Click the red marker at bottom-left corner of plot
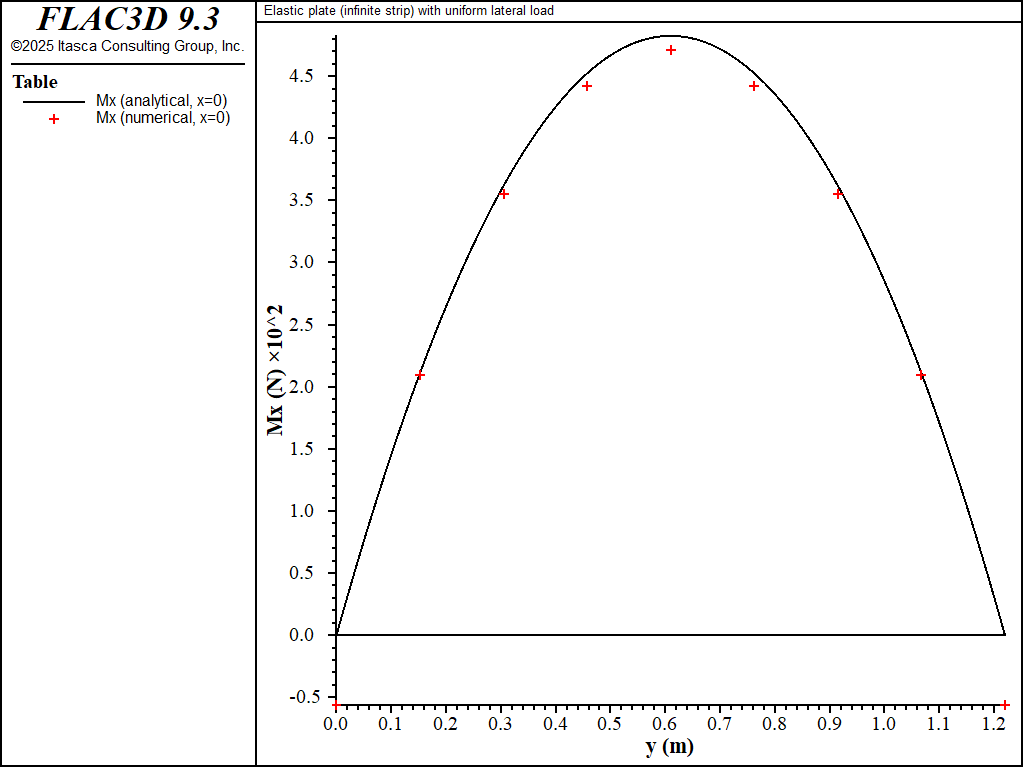This screenshot has width=1024, height=768. click(336, 705)
